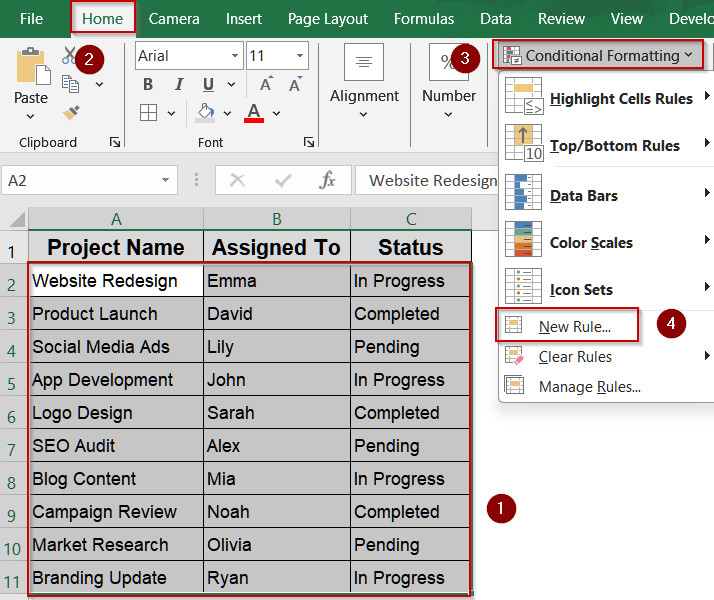This screenshot has height=600, width=714.
Task: Open the Conditional Formatting dropdown
Action: [x=597, y=55]
